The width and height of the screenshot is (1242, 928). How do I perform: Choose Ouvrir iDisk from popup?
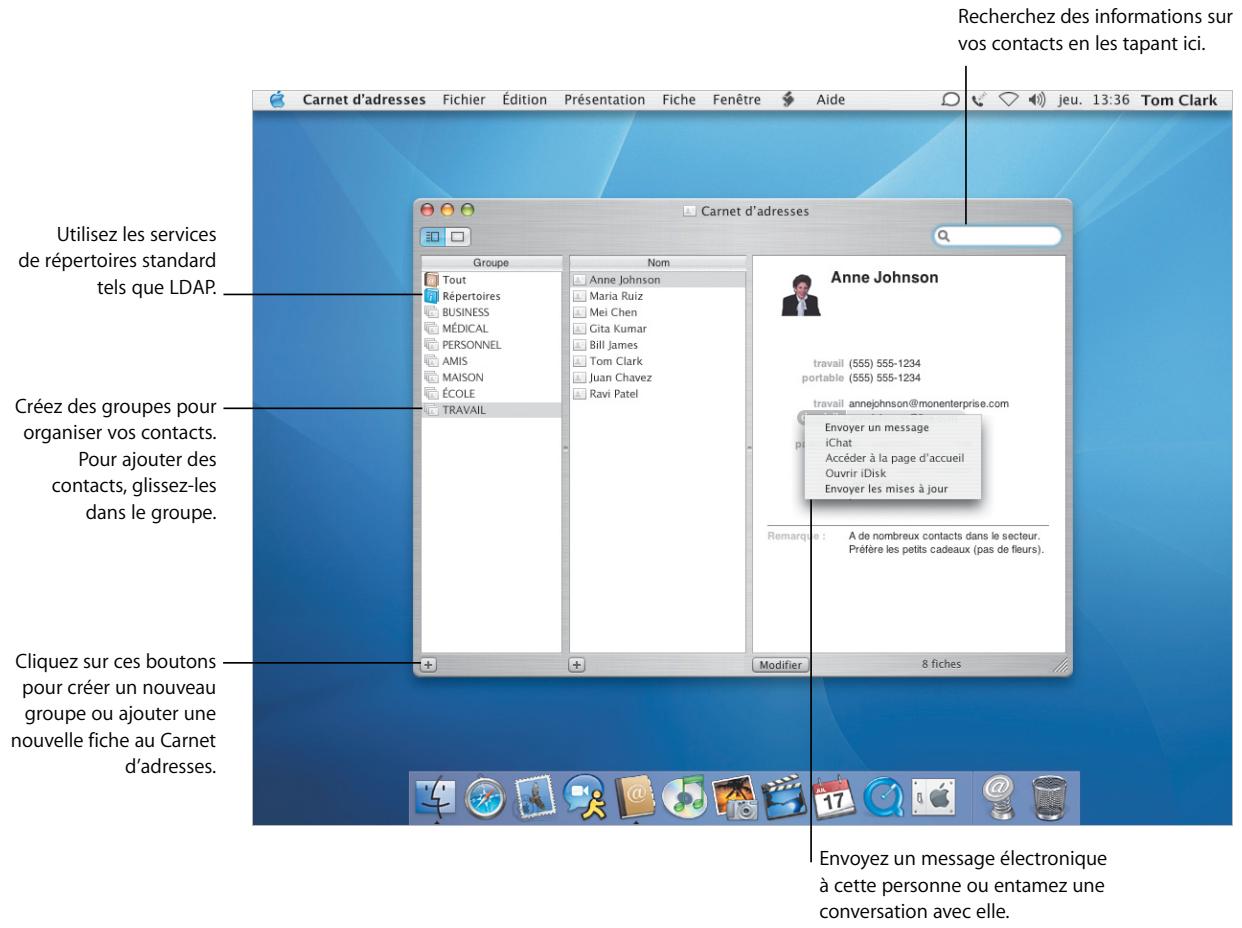[x=893, y=472]
